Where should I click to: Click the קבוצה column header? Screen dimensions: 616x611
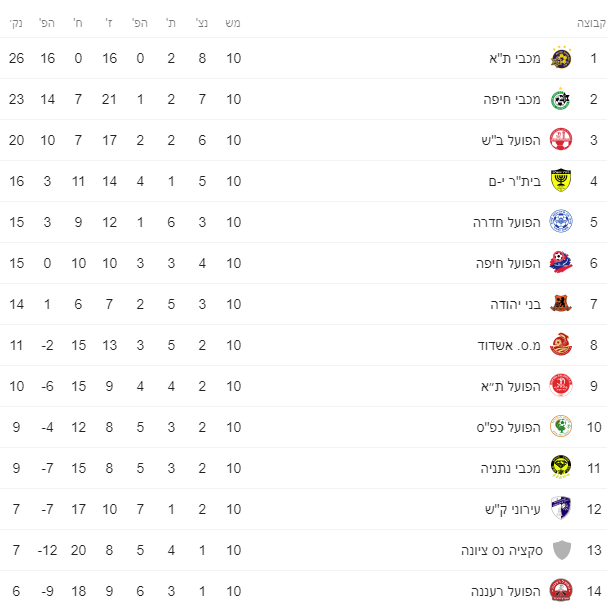[591, 21]
